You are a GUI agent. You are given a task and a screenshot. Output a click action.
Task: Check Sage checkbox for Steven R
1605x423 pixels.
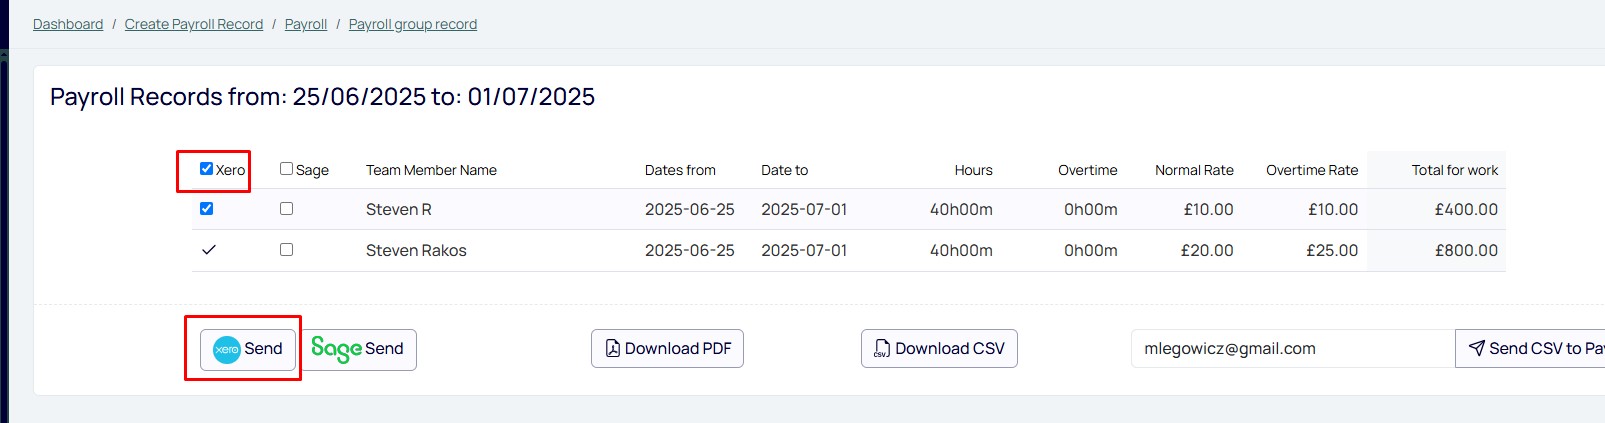(x=286, y=209)
